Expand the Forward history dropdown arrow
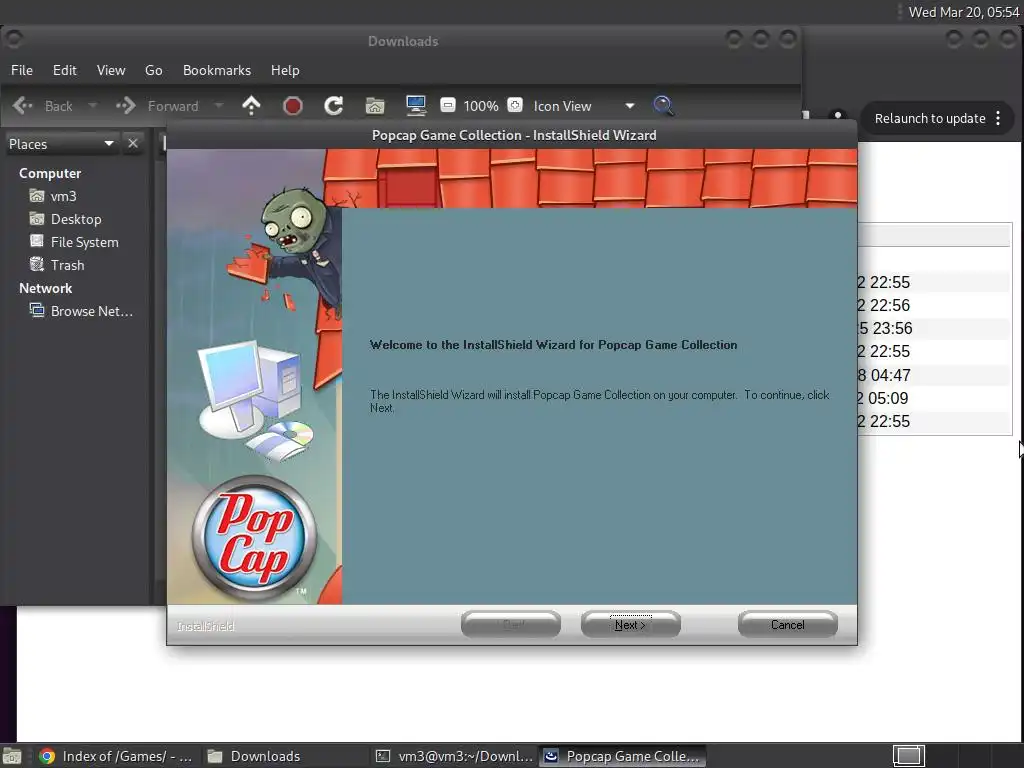1024x768 pixels. (219, 105)
